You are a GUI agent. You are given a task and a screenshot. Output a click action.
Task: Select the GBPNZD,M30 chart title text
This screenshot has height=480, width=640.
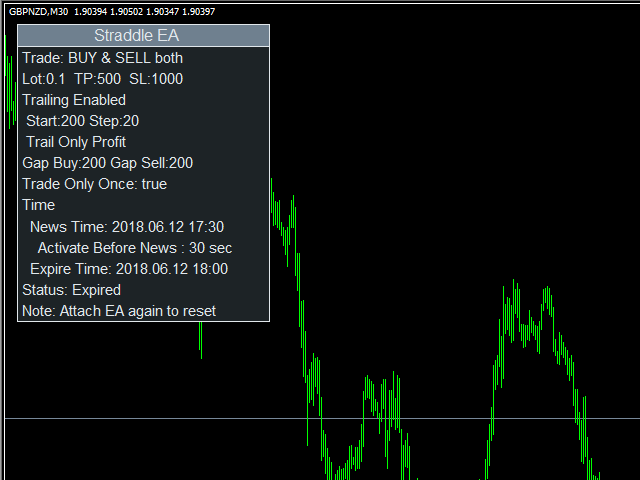pos(38,11)
